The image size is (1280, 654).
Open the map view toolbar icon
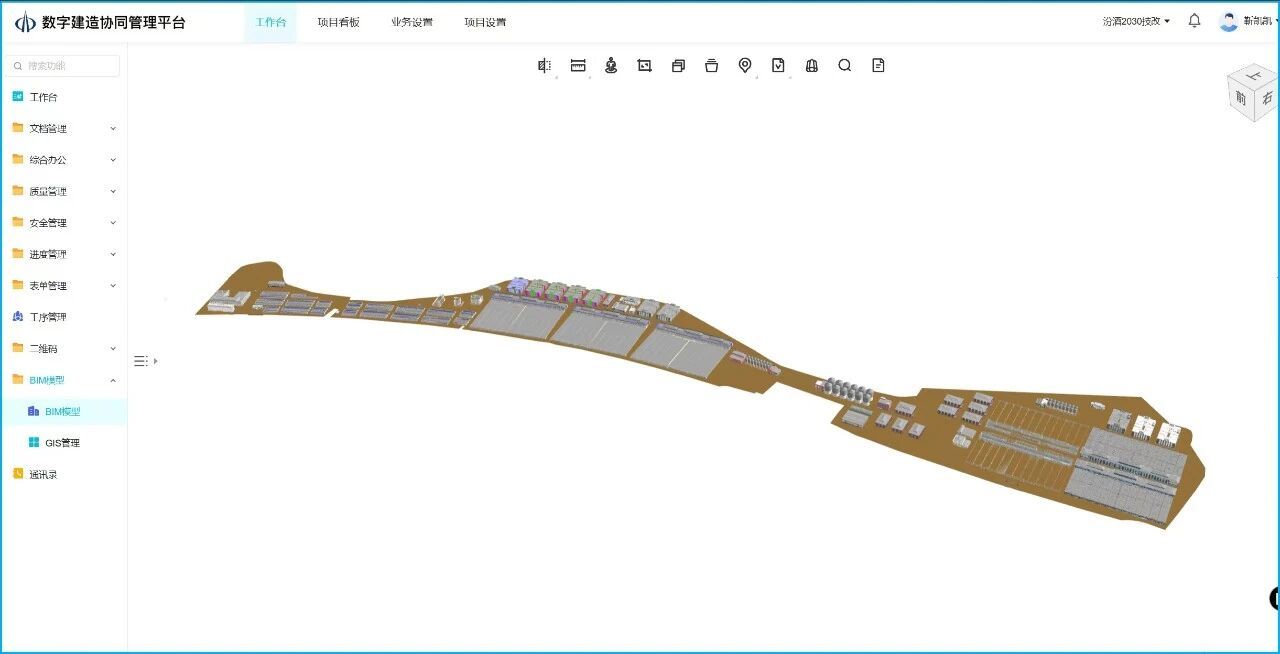point(812,65)
